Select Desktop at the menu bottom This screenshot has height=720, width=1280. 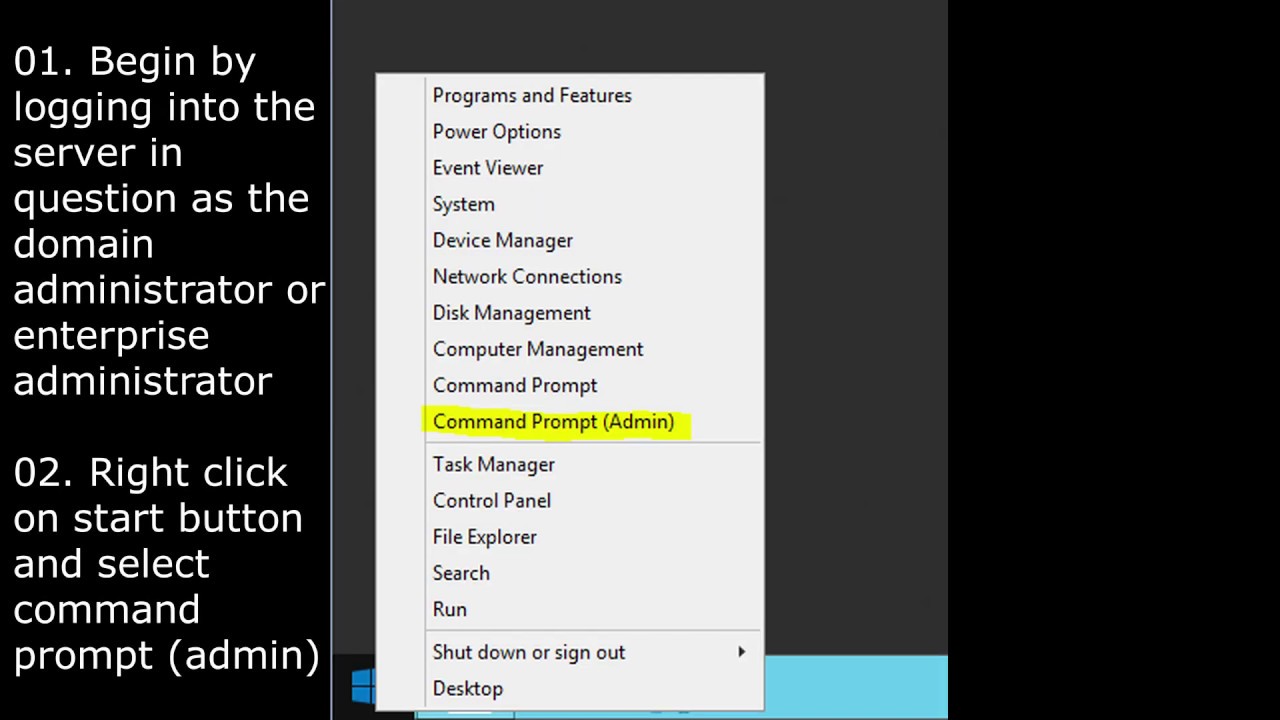click(467, 688)
